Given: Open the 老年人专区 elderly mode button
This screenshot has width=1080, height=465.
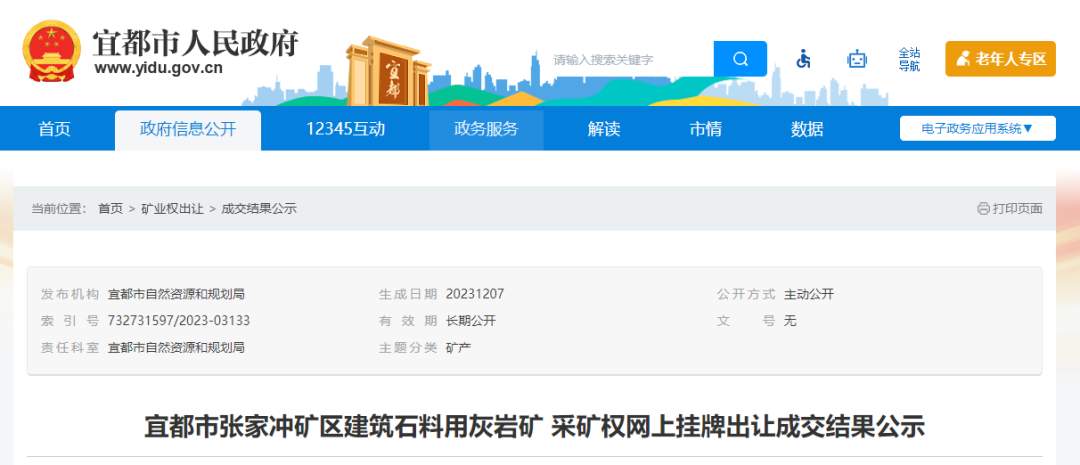Looking at the screenshot, I should pyautogui.click(x=1000, y=59).
